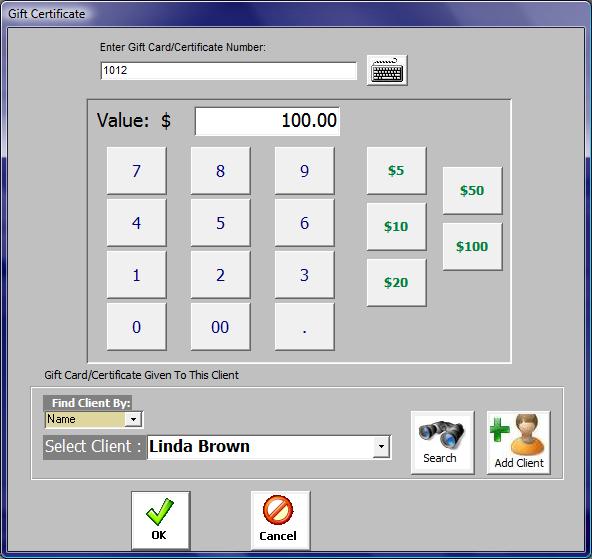Click the binoculars Search icon

[x=442, y=442]
